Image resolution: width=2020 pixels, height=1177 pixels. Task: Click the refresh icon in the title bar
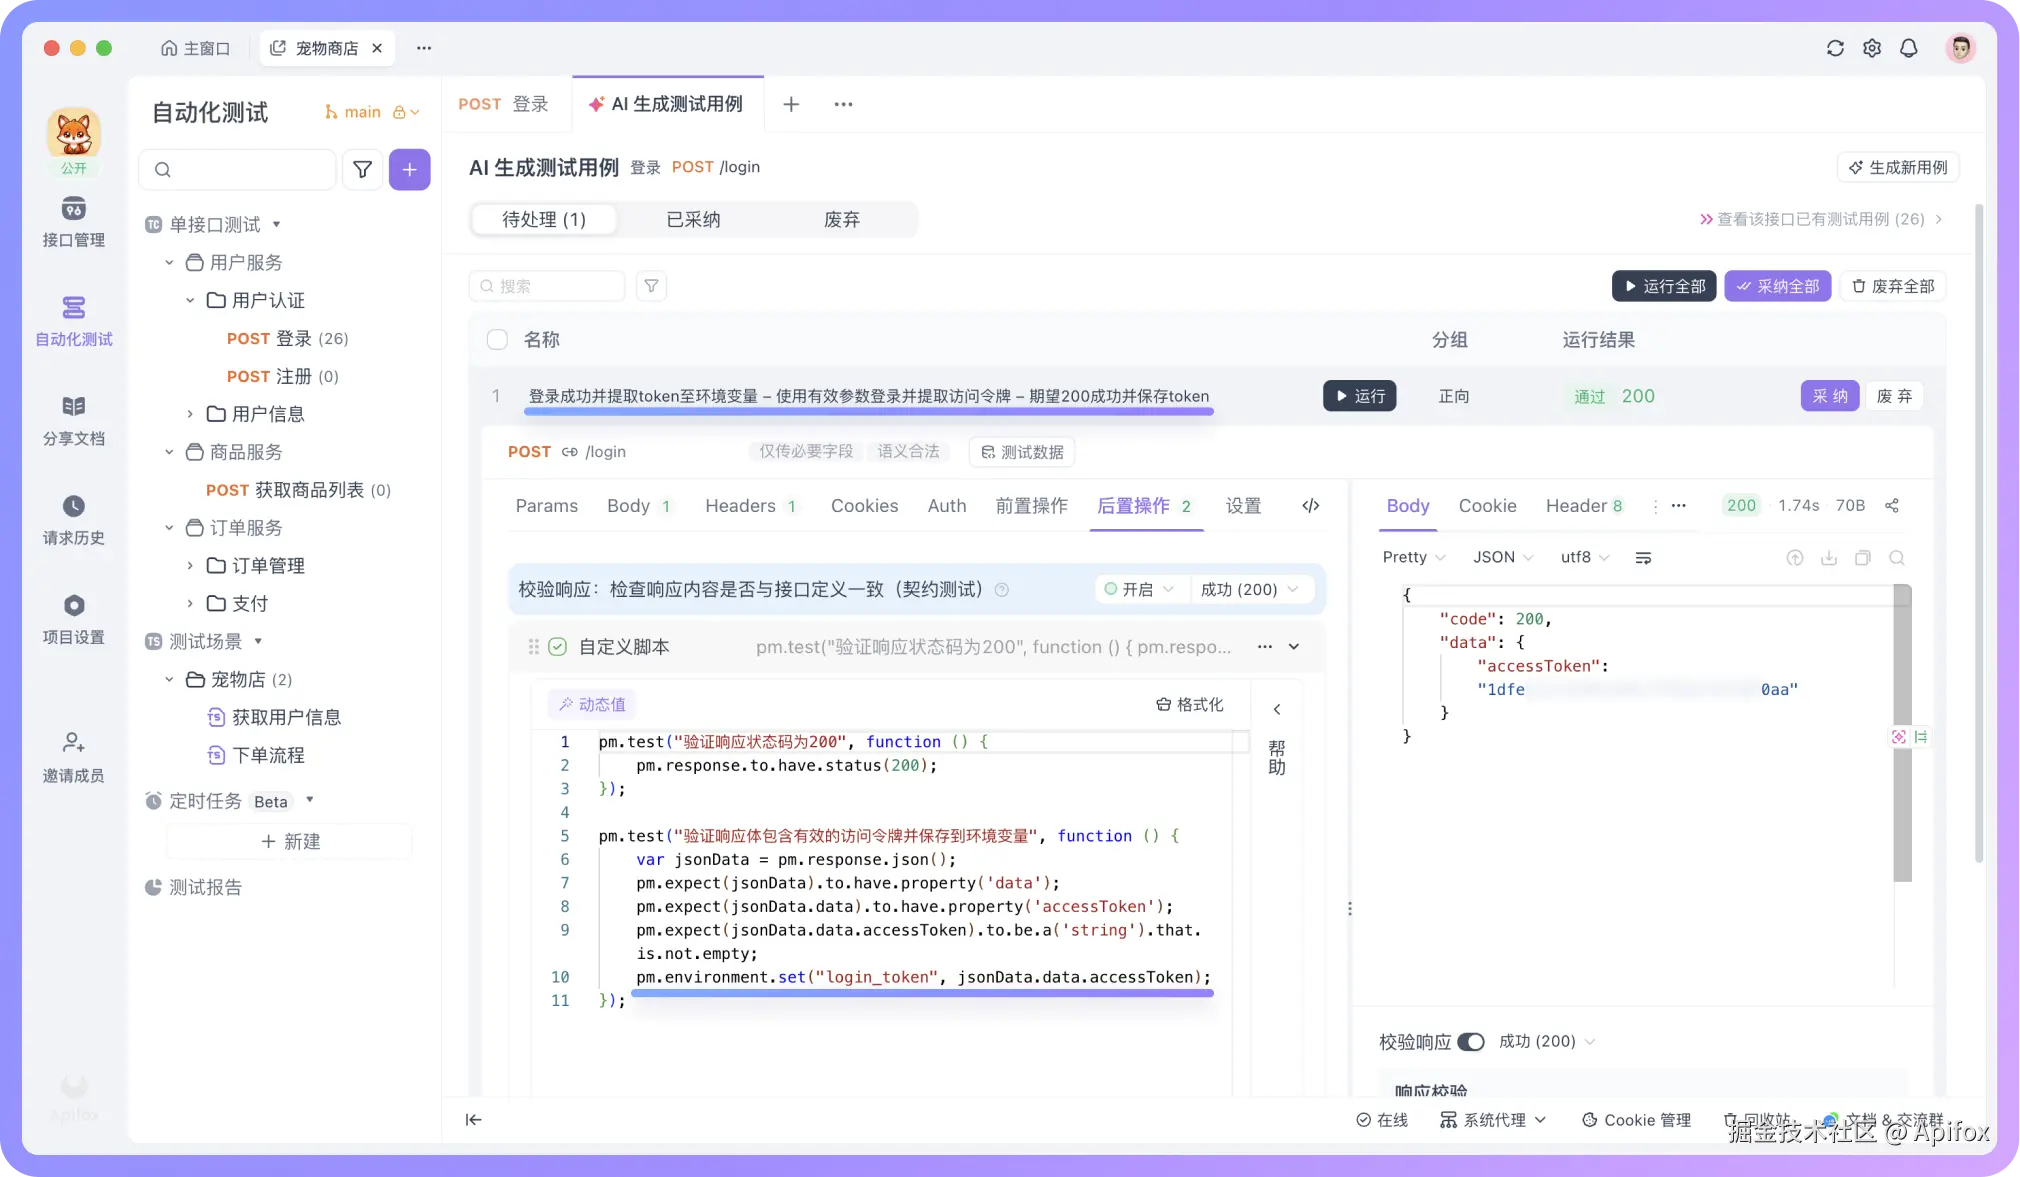(x=1834, y=48)
